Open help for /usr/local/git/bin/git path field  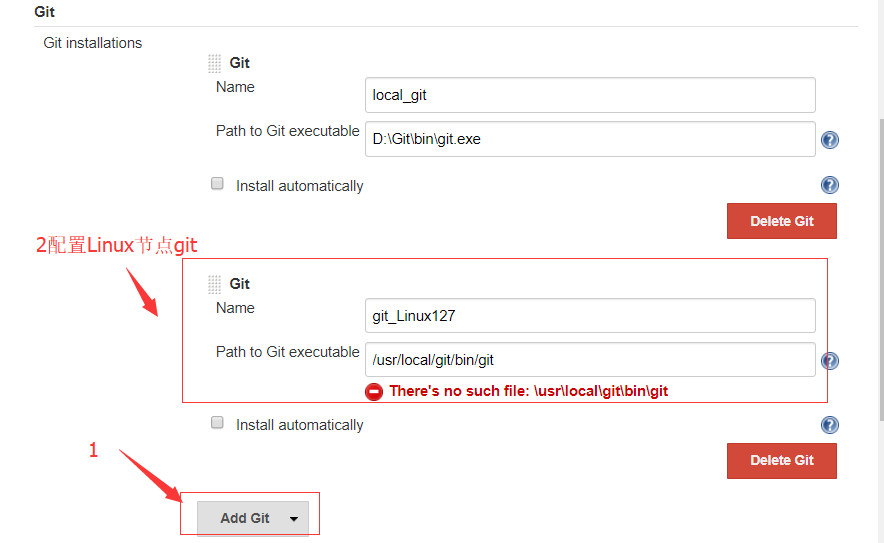[x=829, y=361]
